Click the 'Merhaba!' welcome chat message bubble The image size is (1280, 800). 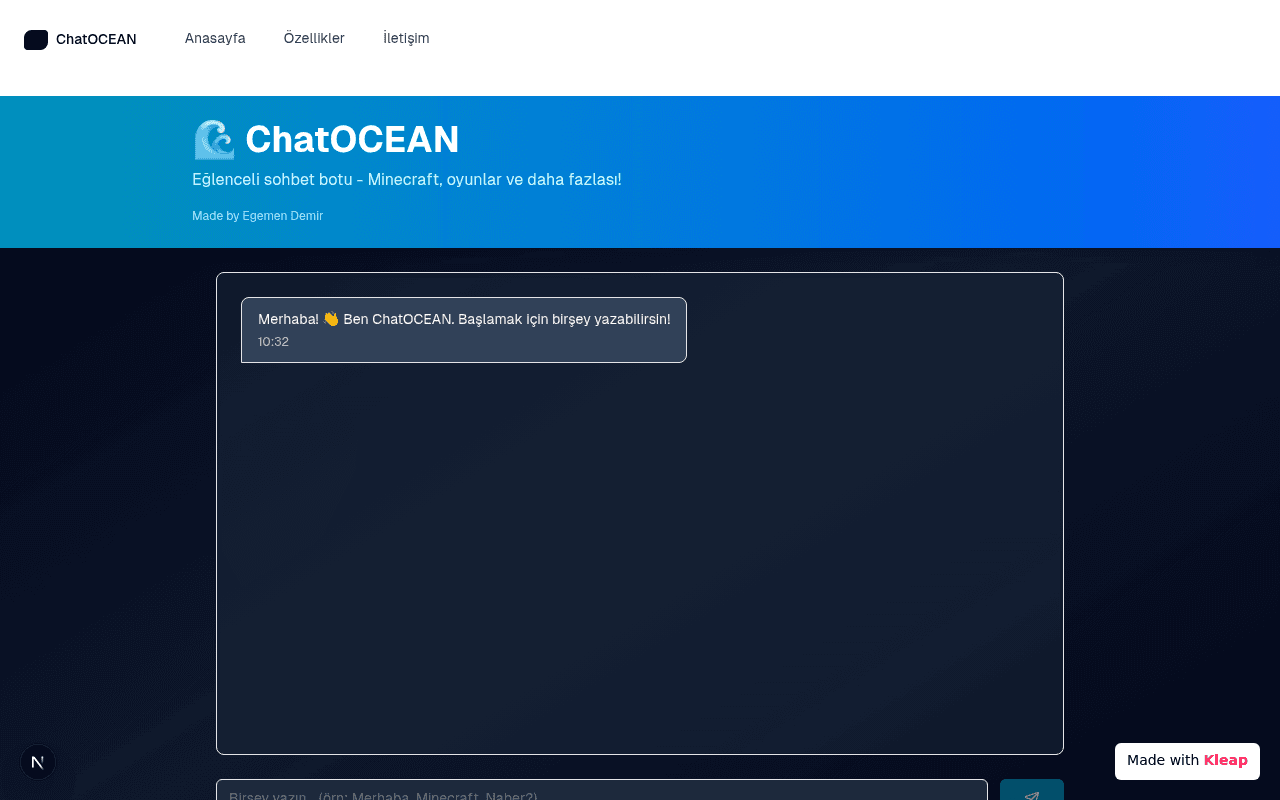[464, 330]
